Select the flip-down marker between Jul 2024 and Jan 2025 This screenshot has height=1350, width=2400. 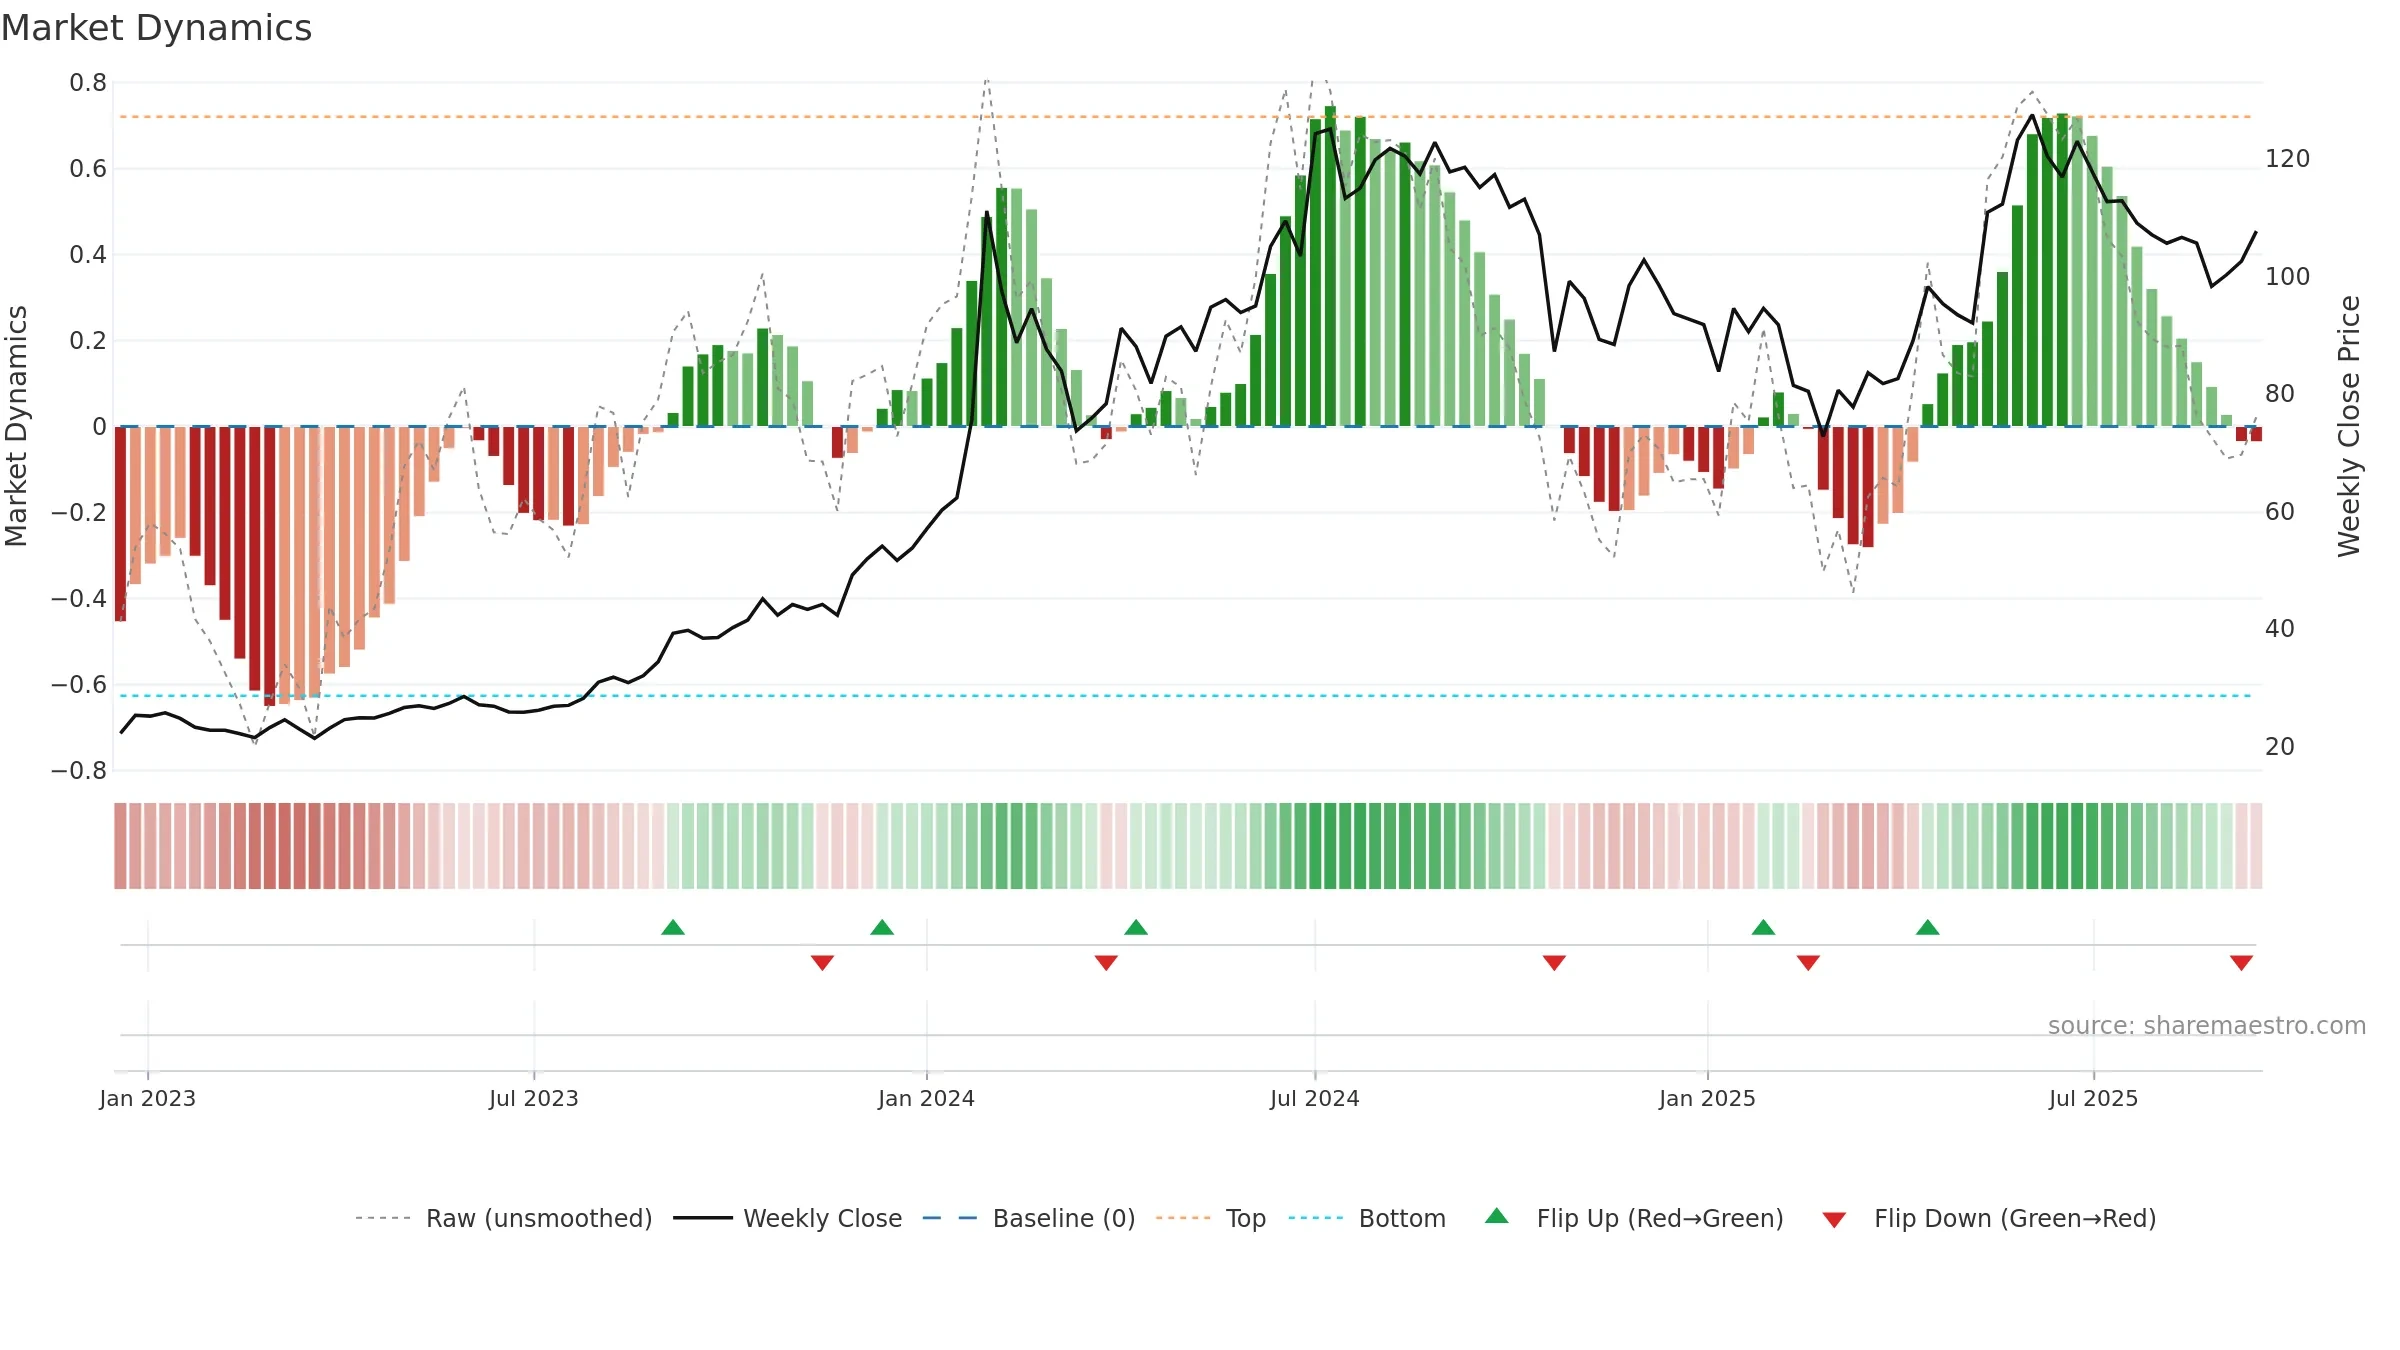1554,963
